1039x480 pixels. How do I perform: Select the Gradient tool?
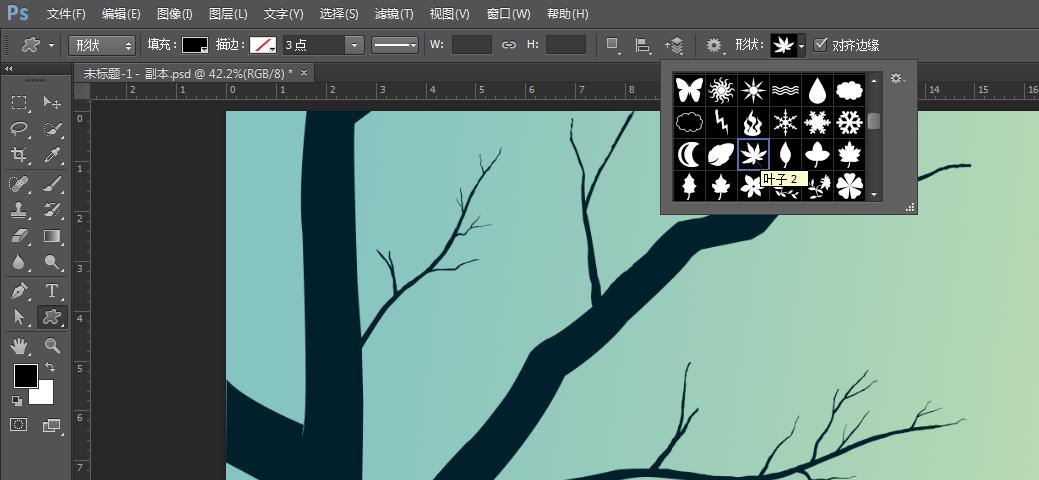[x=52, y=236]
